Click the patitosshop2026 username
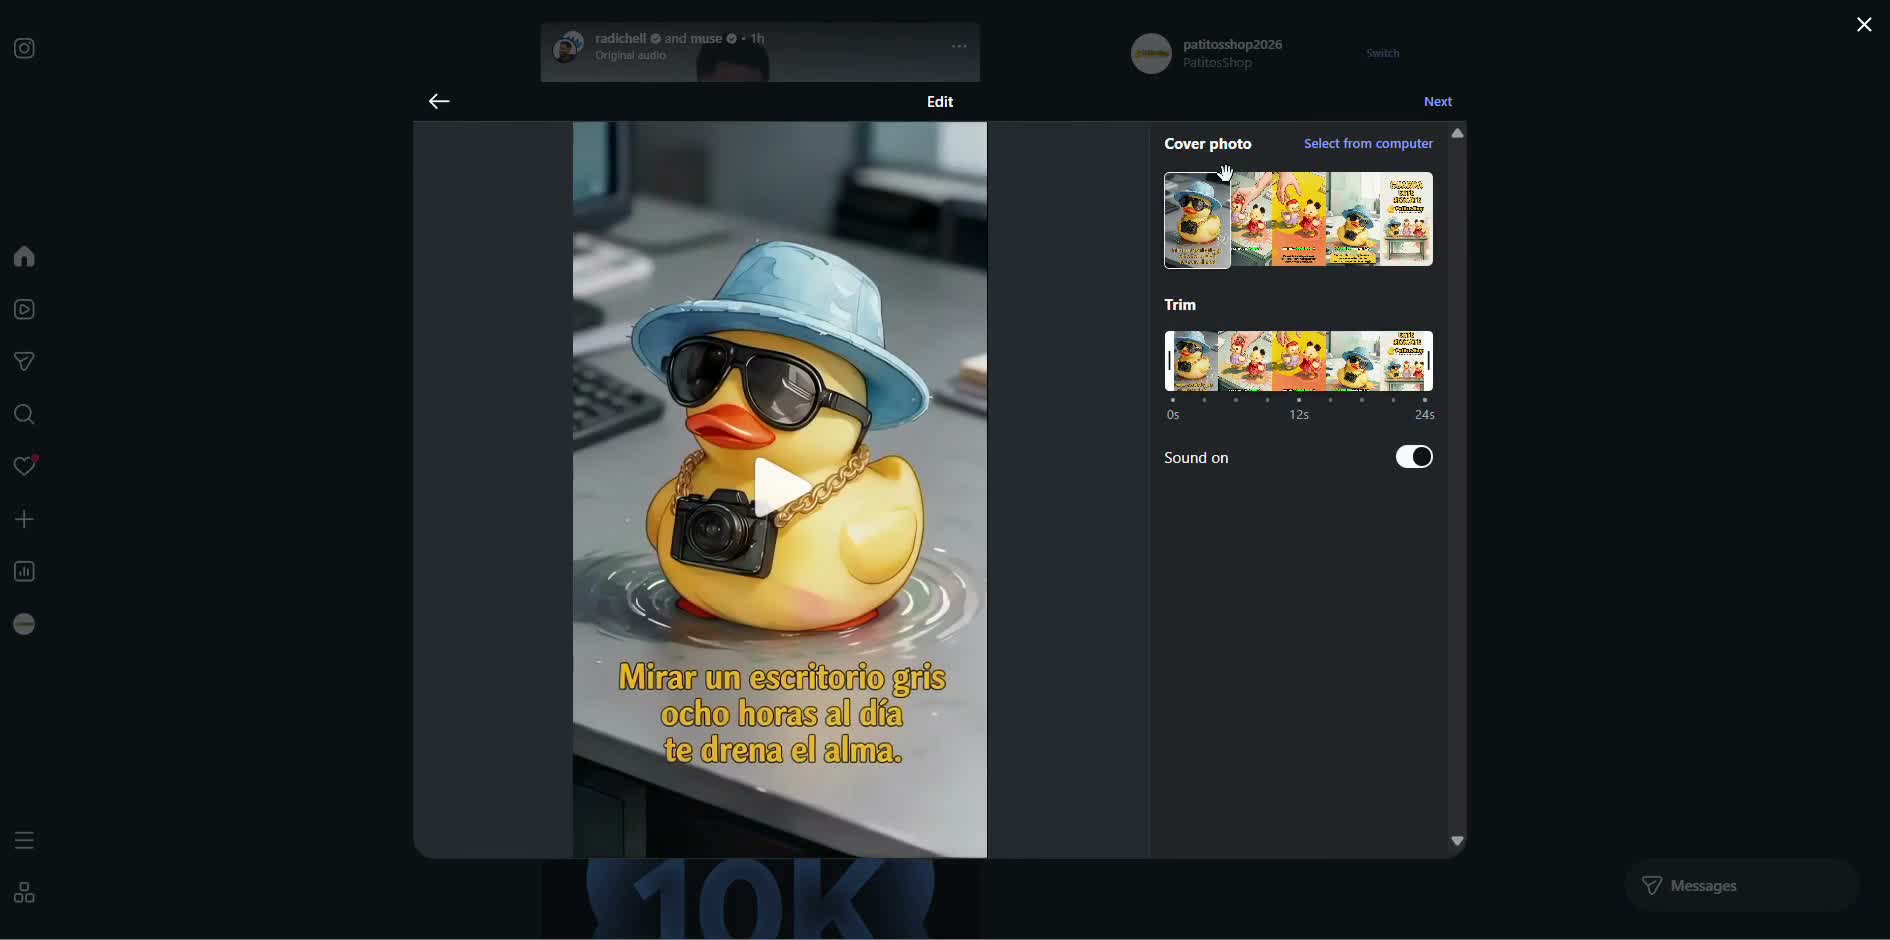The image size is (1890, 940). pos(1232,45)
